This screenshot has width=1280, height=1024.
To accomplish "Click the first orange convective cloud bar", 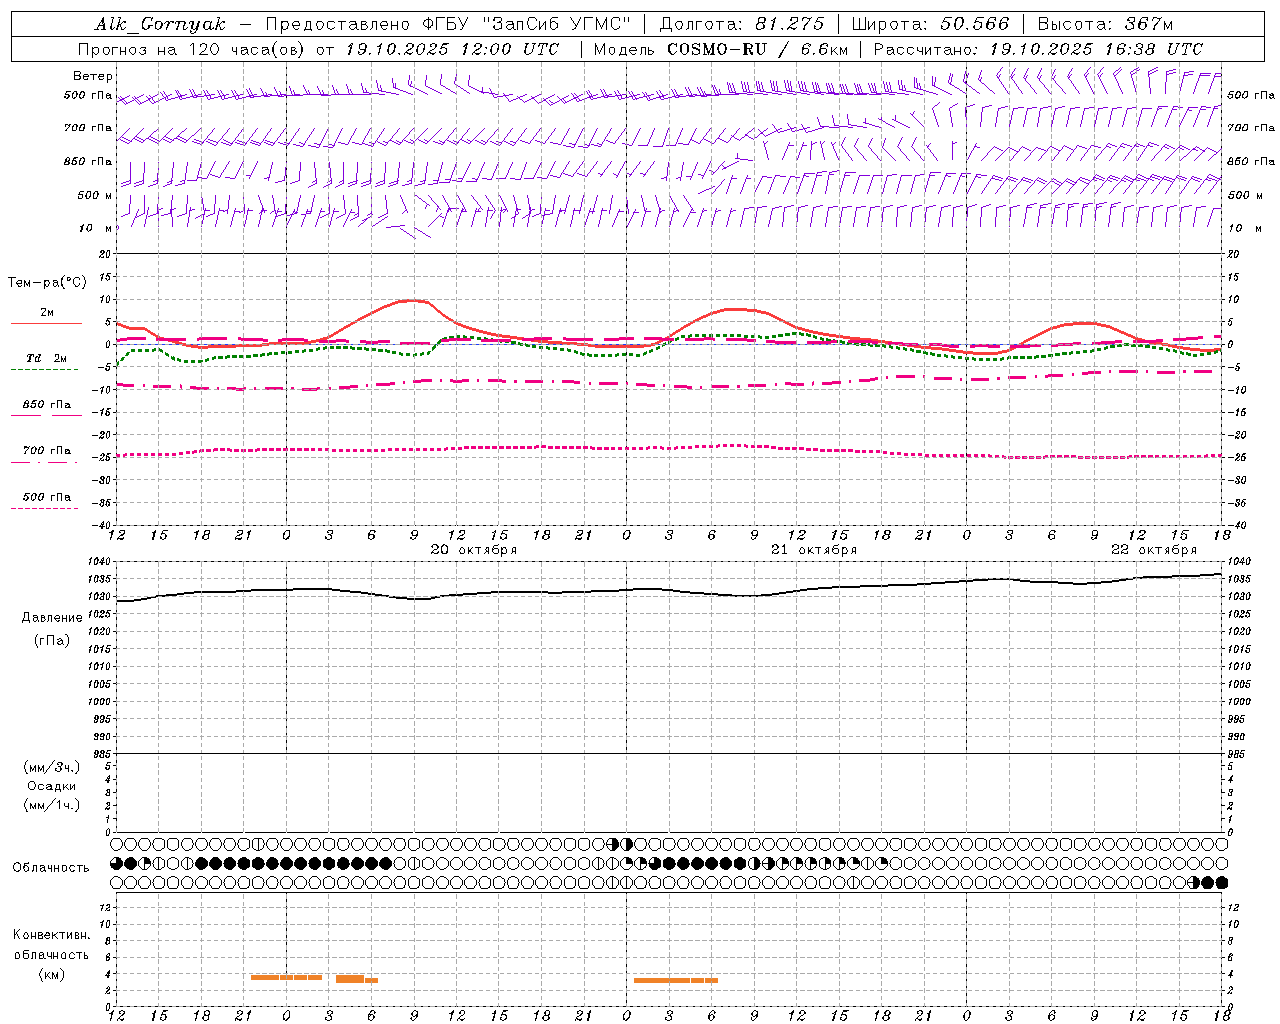I will pyautogui.click(x=286, y=977).
